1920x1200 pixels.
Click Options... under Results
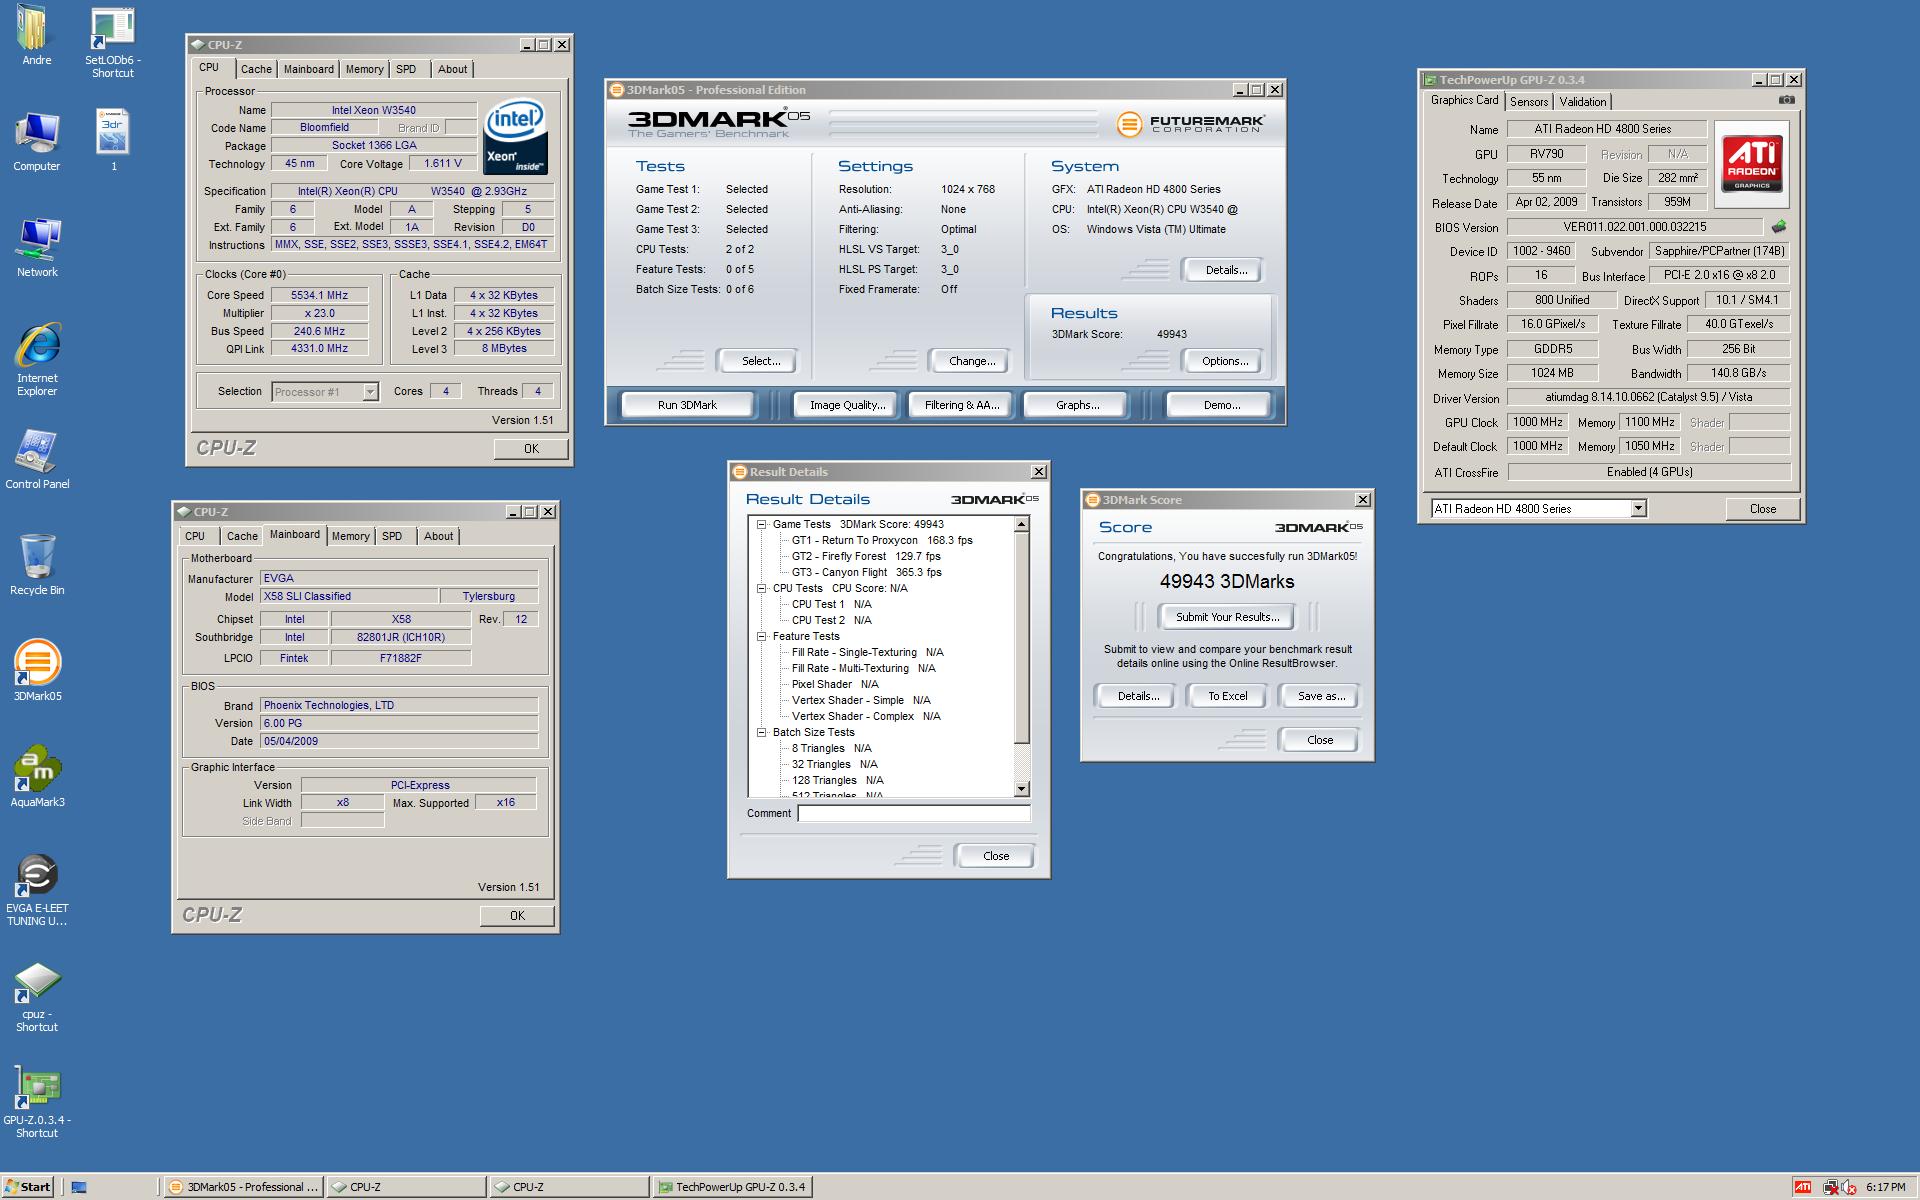(1225, 361)
